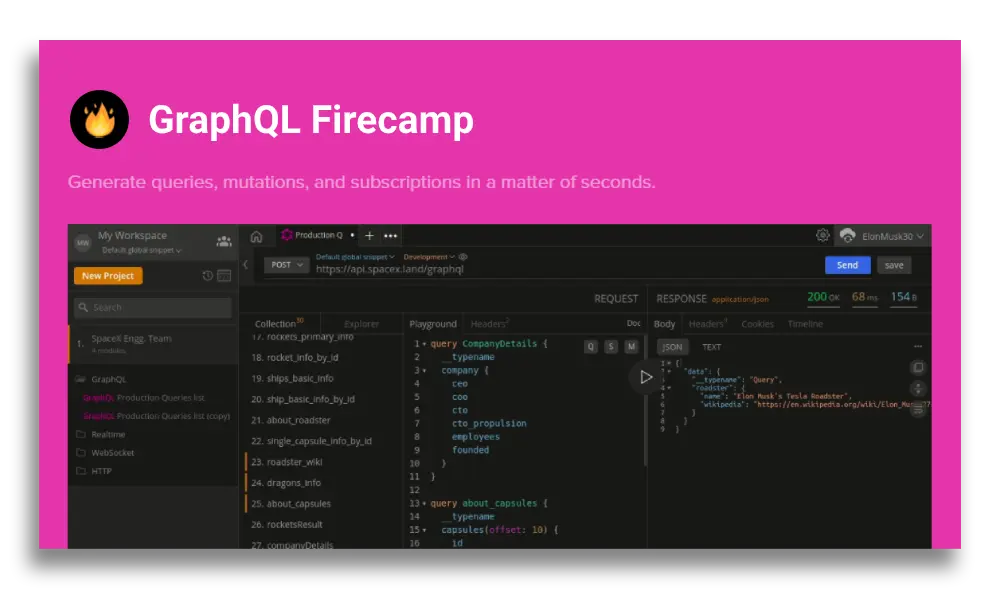Open settings gear icon at top right

pos(823,235)
